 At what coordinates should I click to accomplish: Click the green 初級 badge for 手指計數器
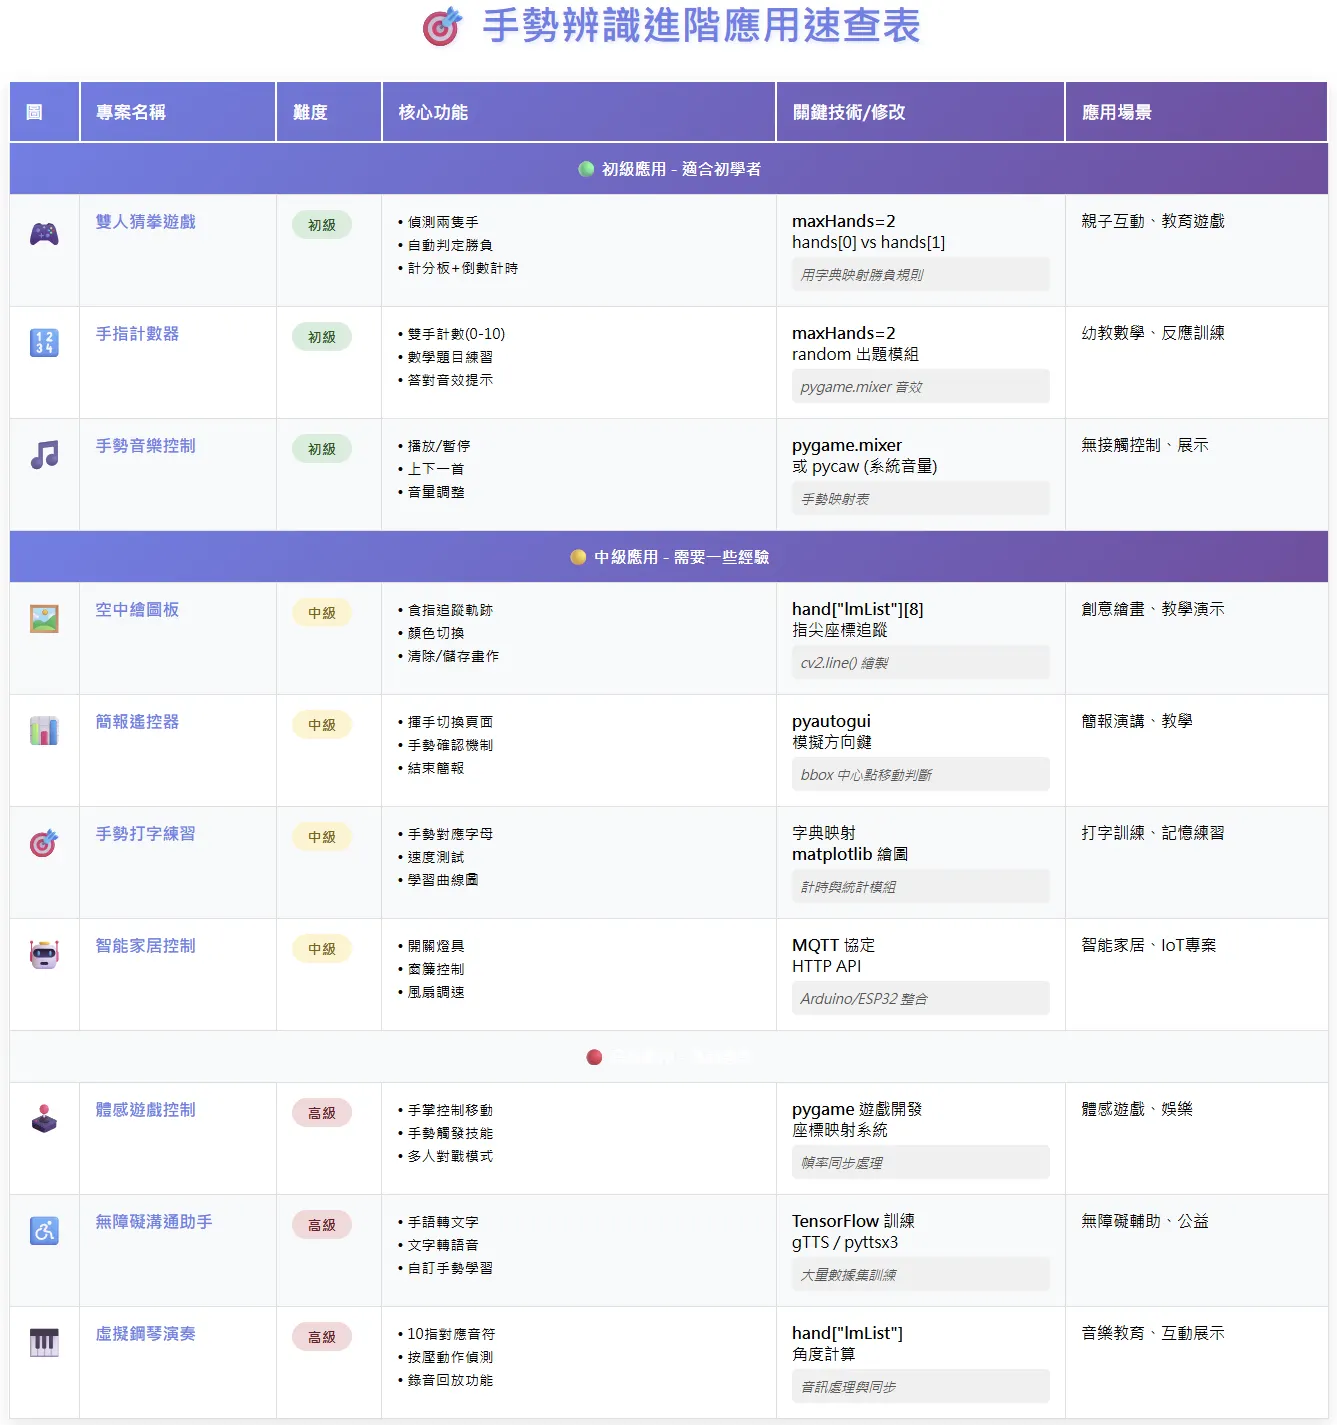322,337
